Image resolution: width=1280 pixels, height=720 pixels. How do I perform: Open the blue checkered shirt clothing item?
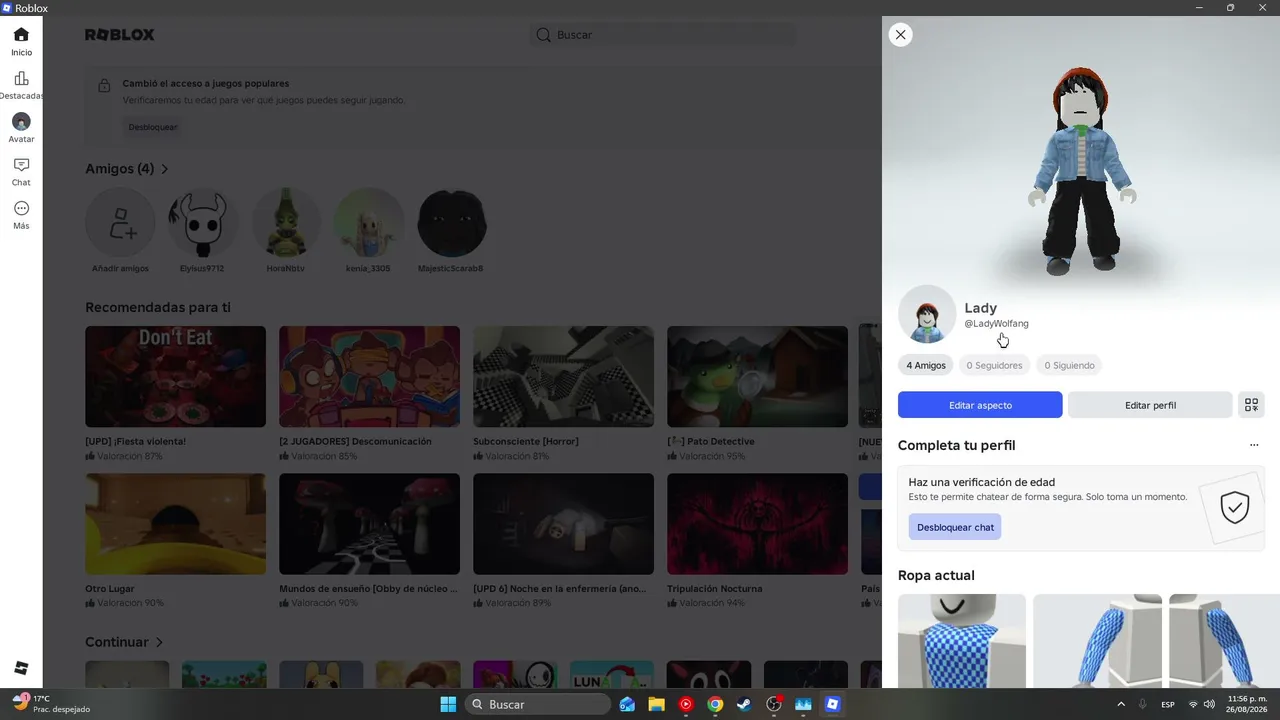click(962, 641)
